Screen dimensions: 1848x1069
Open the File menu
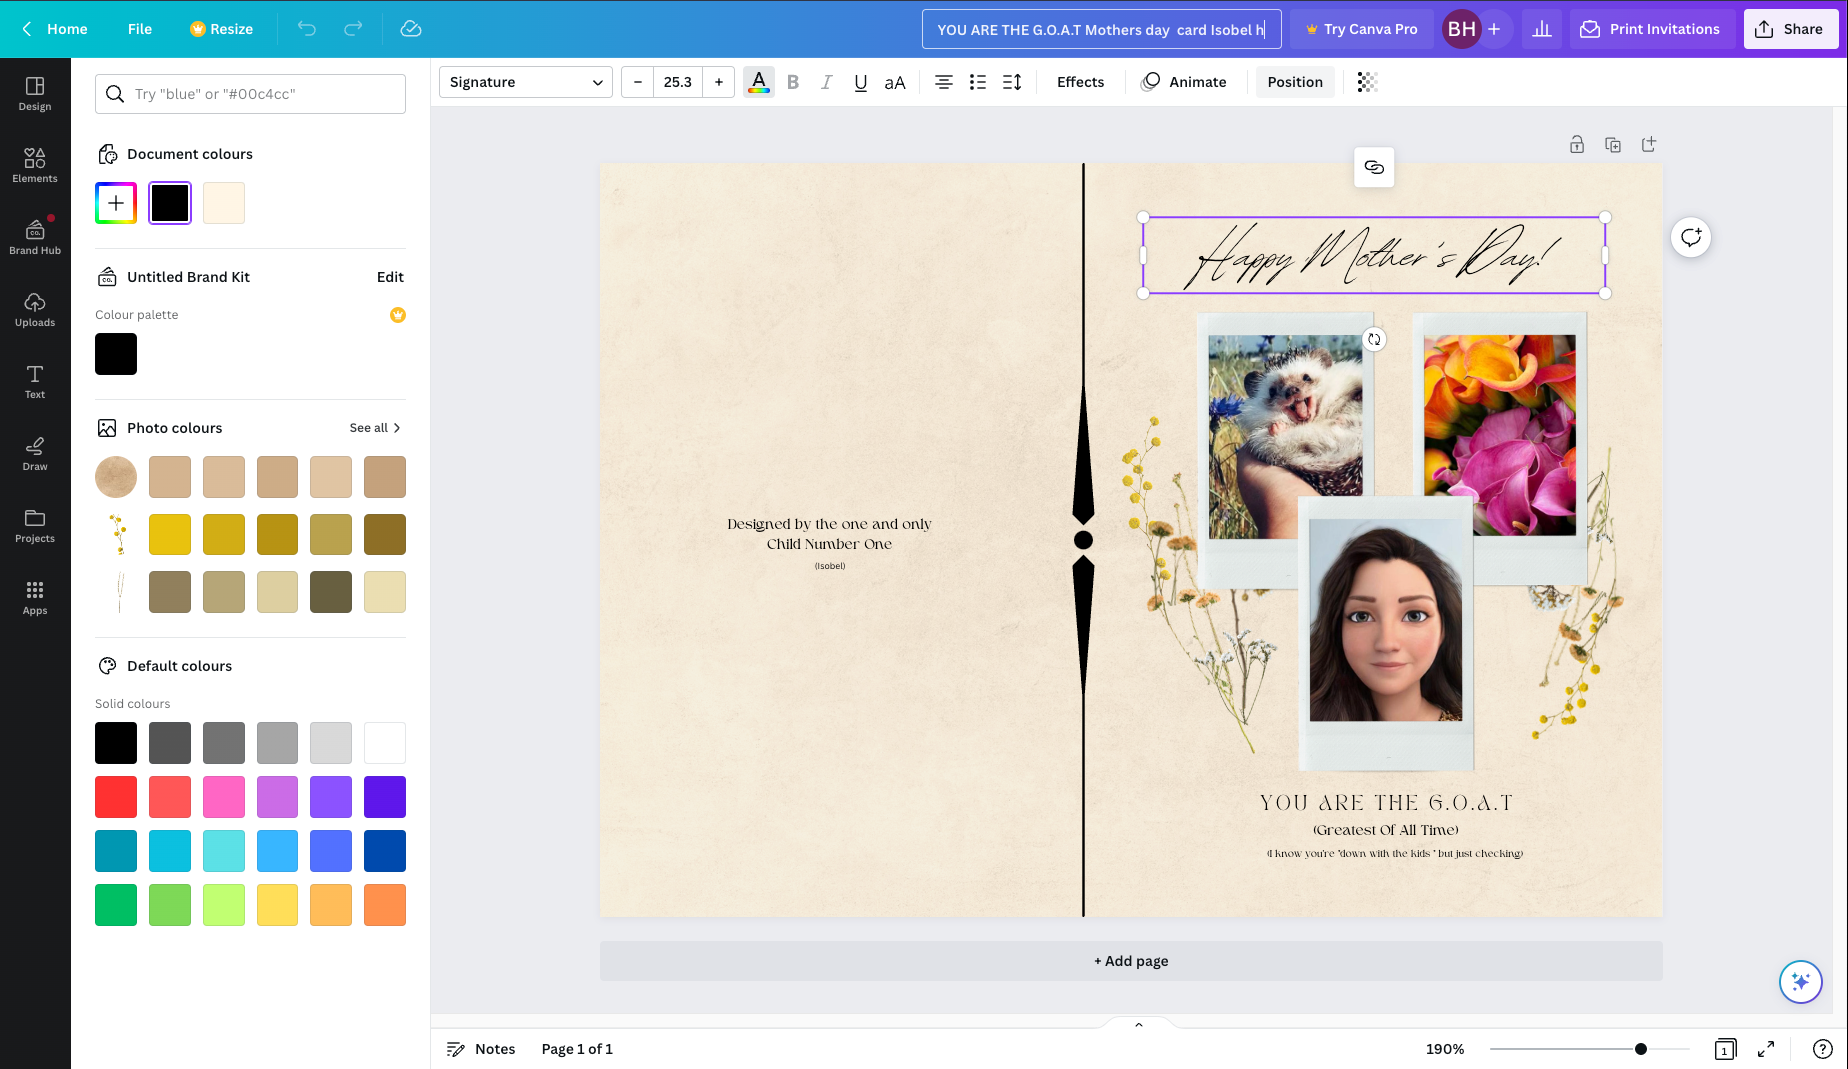[x=140, y=29]
